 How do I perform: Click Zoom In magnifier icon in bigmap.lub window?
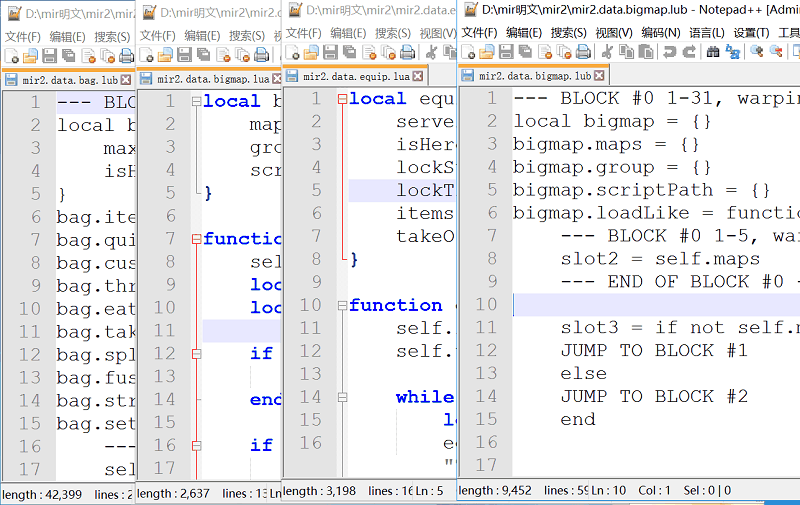tap(757, 52)
